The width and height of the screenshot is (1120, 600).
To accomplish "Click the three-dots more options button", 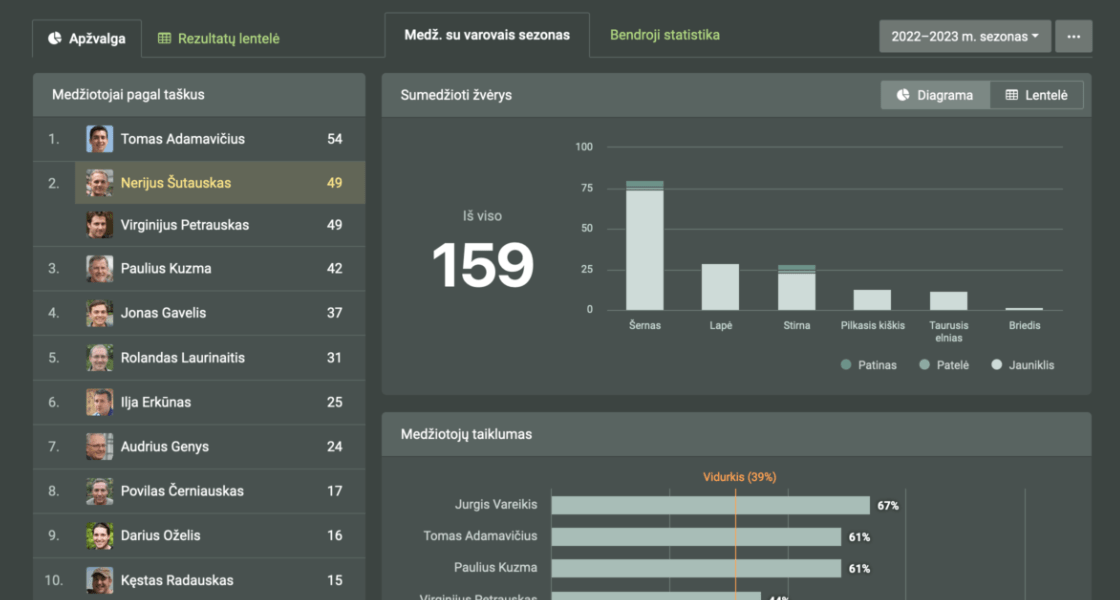I will click(1073, 37).
